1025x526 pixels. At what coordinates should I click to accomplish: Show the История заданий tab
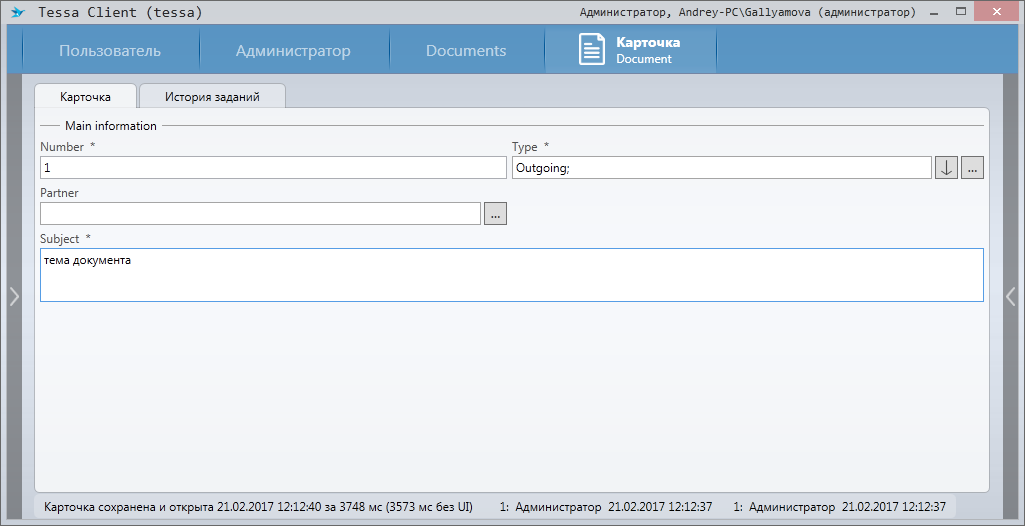[x=212, y=97]
